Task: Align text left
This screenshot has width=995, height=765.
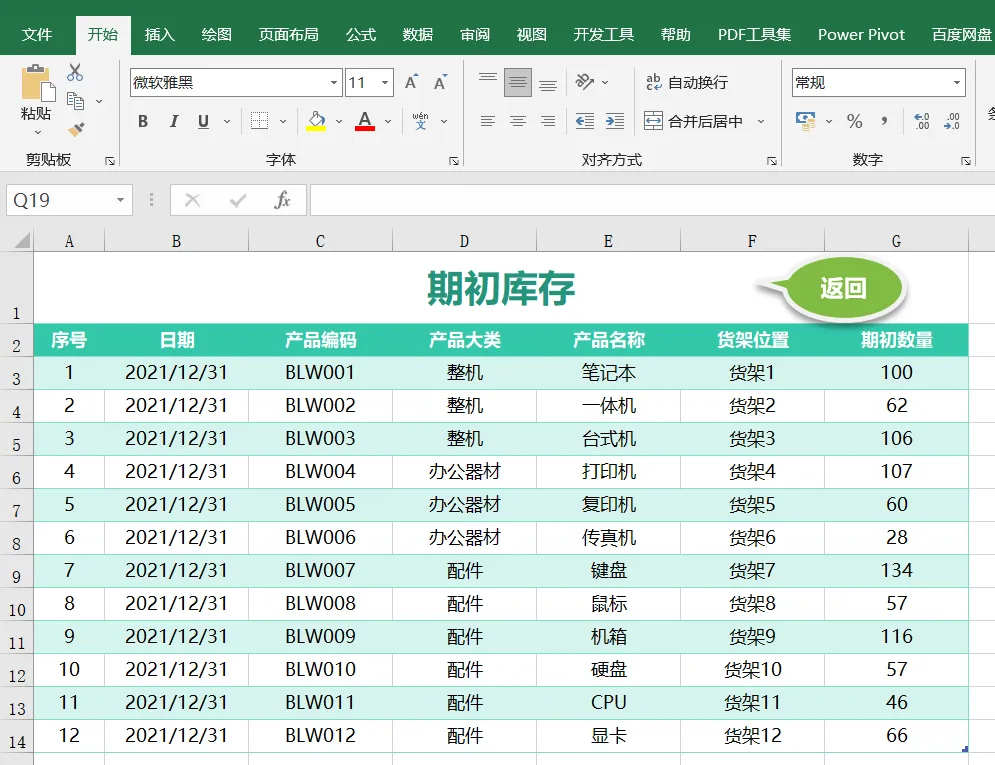Action: coord(488,121)
